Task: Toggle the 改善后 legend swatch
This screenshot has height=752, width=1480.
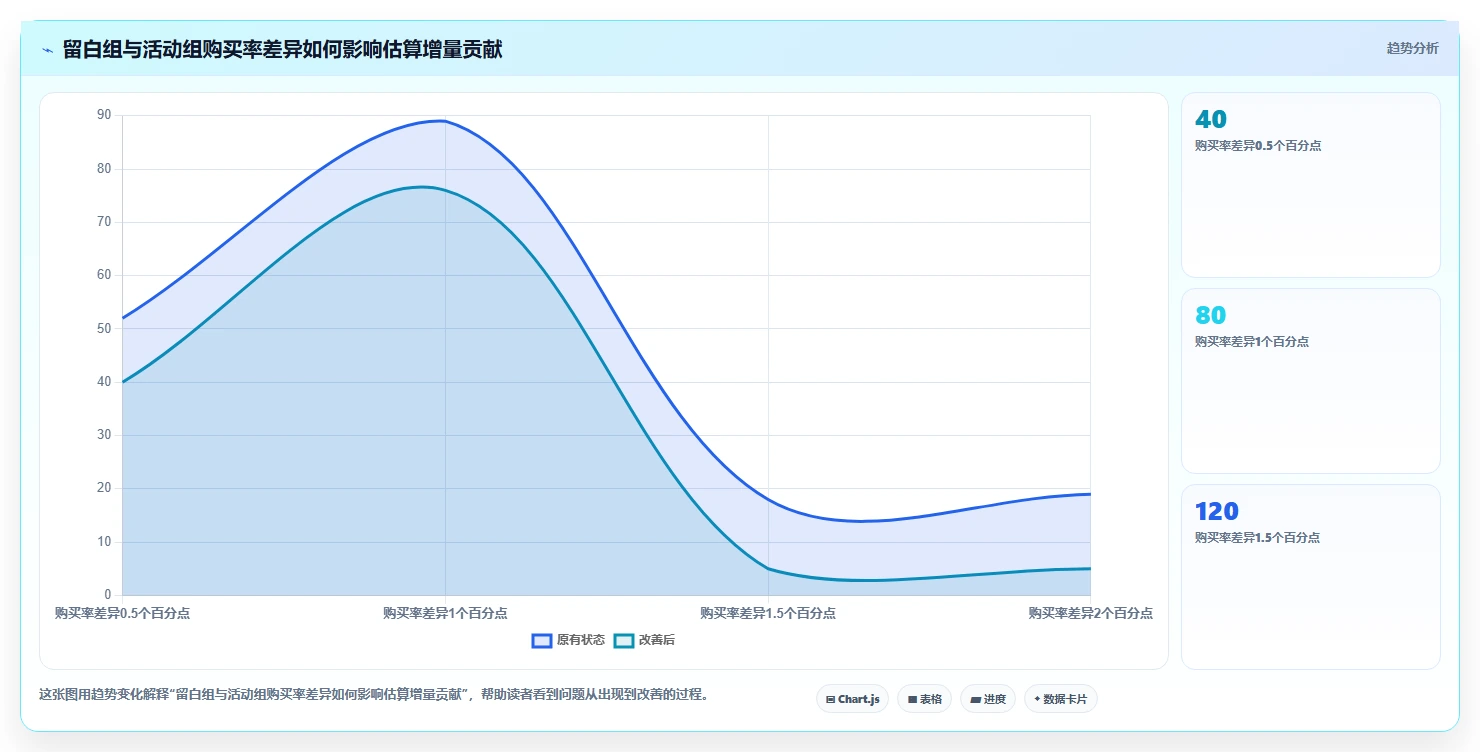Action: [624, 640]
